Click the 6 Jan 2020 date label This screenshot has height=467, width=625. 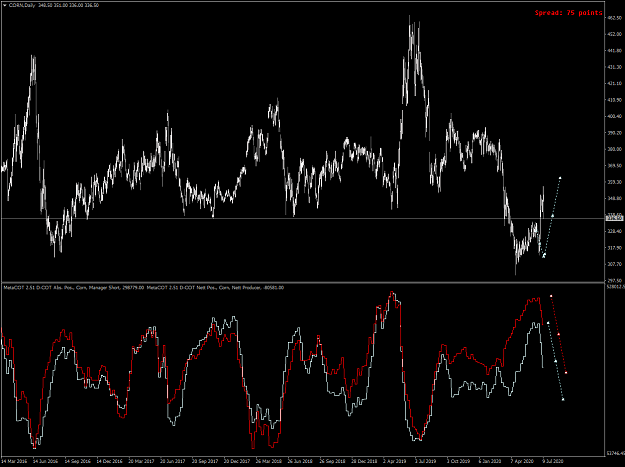click(491, 461)
